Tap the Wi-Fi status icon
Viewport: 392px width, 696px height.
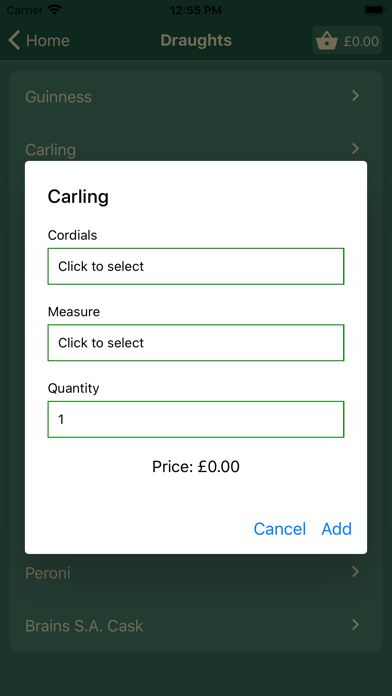(x=55, y=9)
